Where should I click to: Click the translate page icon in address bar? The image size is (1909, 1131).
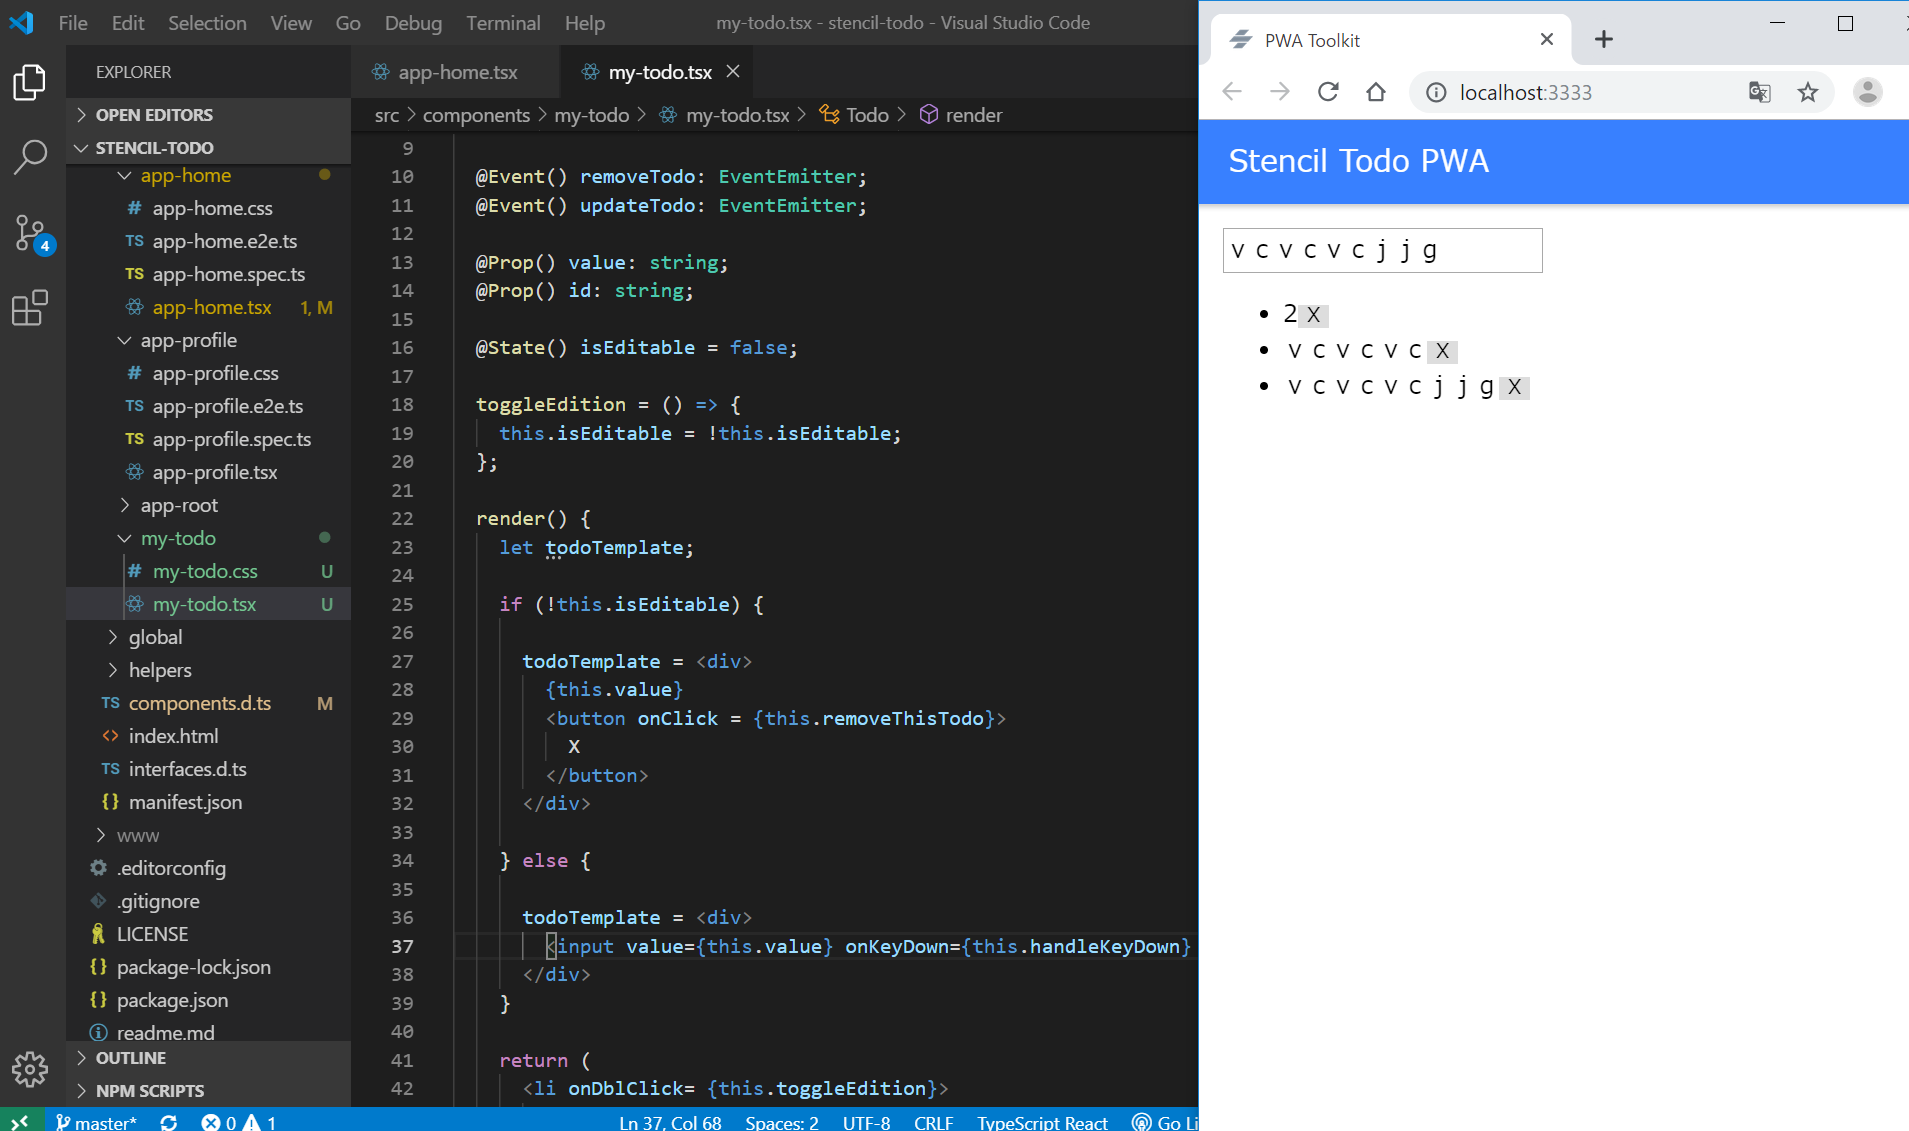pyautogui.click(x=1759, y=92)
